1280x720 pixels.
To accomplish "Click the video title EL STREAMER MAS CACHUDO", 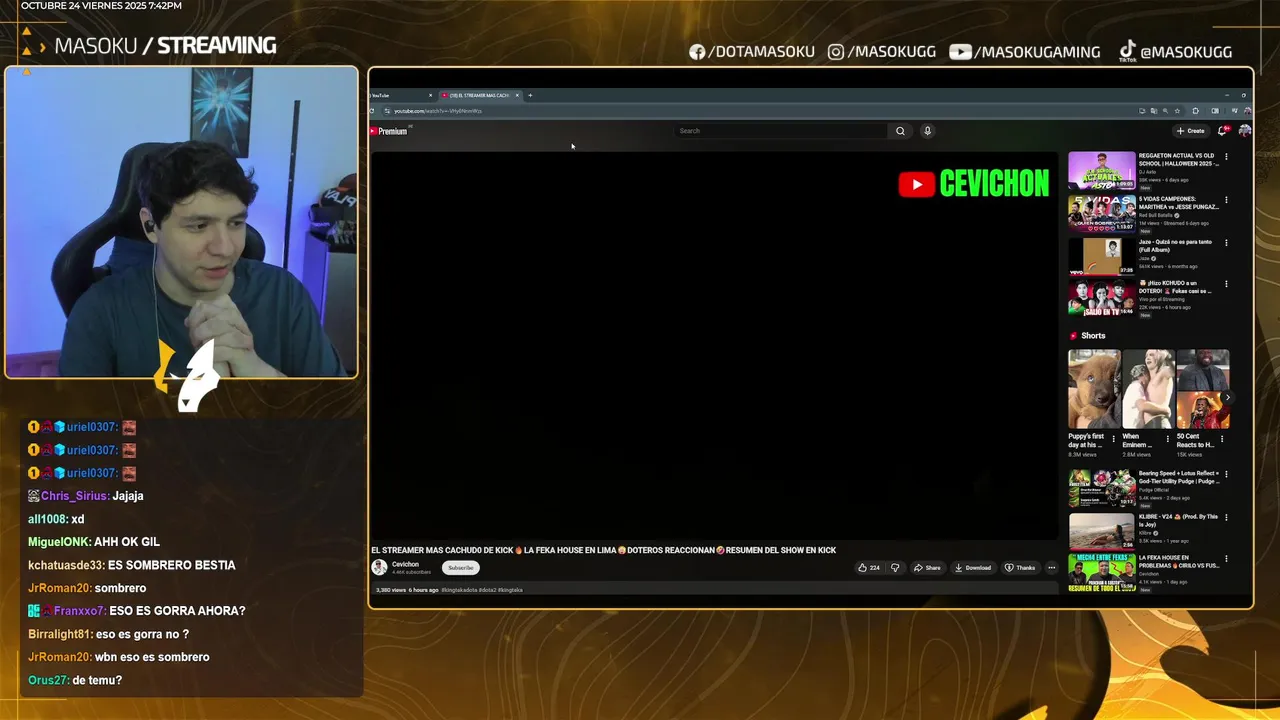I will click(604, 550).
